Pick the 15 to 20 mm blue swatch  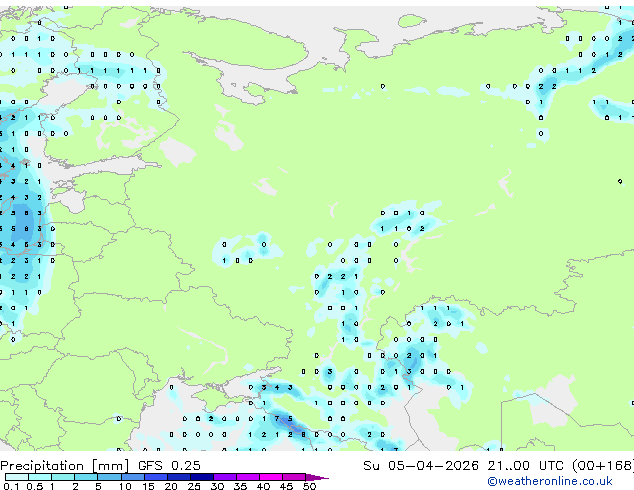156,477
